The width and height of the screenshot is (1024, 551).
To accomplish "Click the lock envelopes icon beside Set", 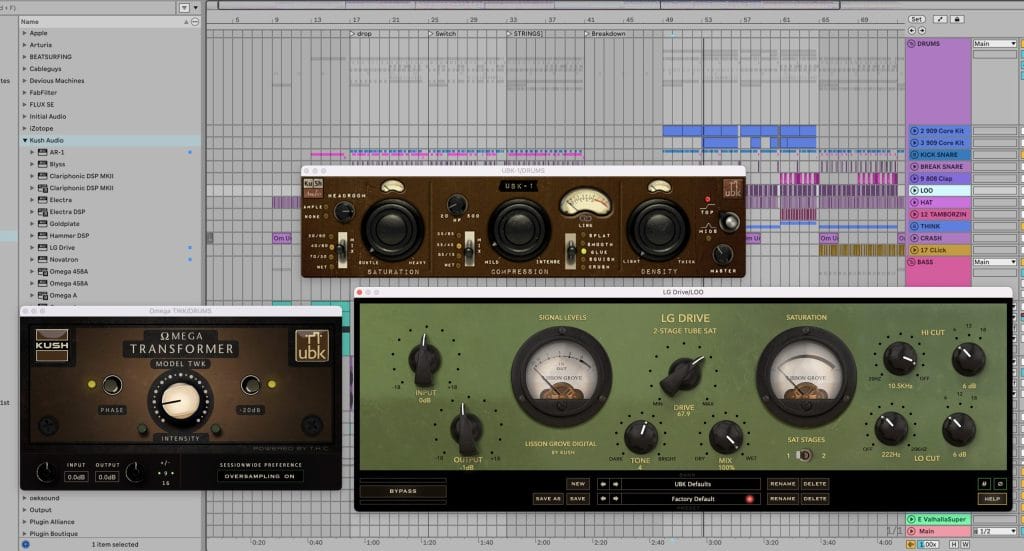I will pos(958,19).
